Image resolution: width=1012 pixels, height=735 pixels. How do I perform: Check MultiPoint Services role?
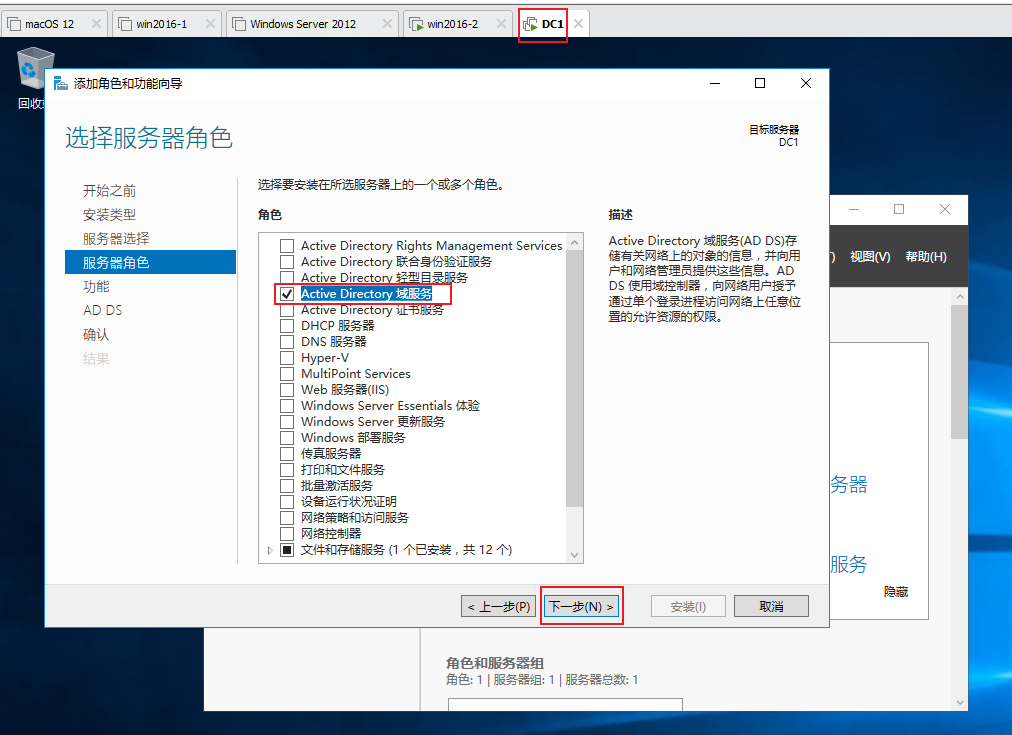pos(287,374)
